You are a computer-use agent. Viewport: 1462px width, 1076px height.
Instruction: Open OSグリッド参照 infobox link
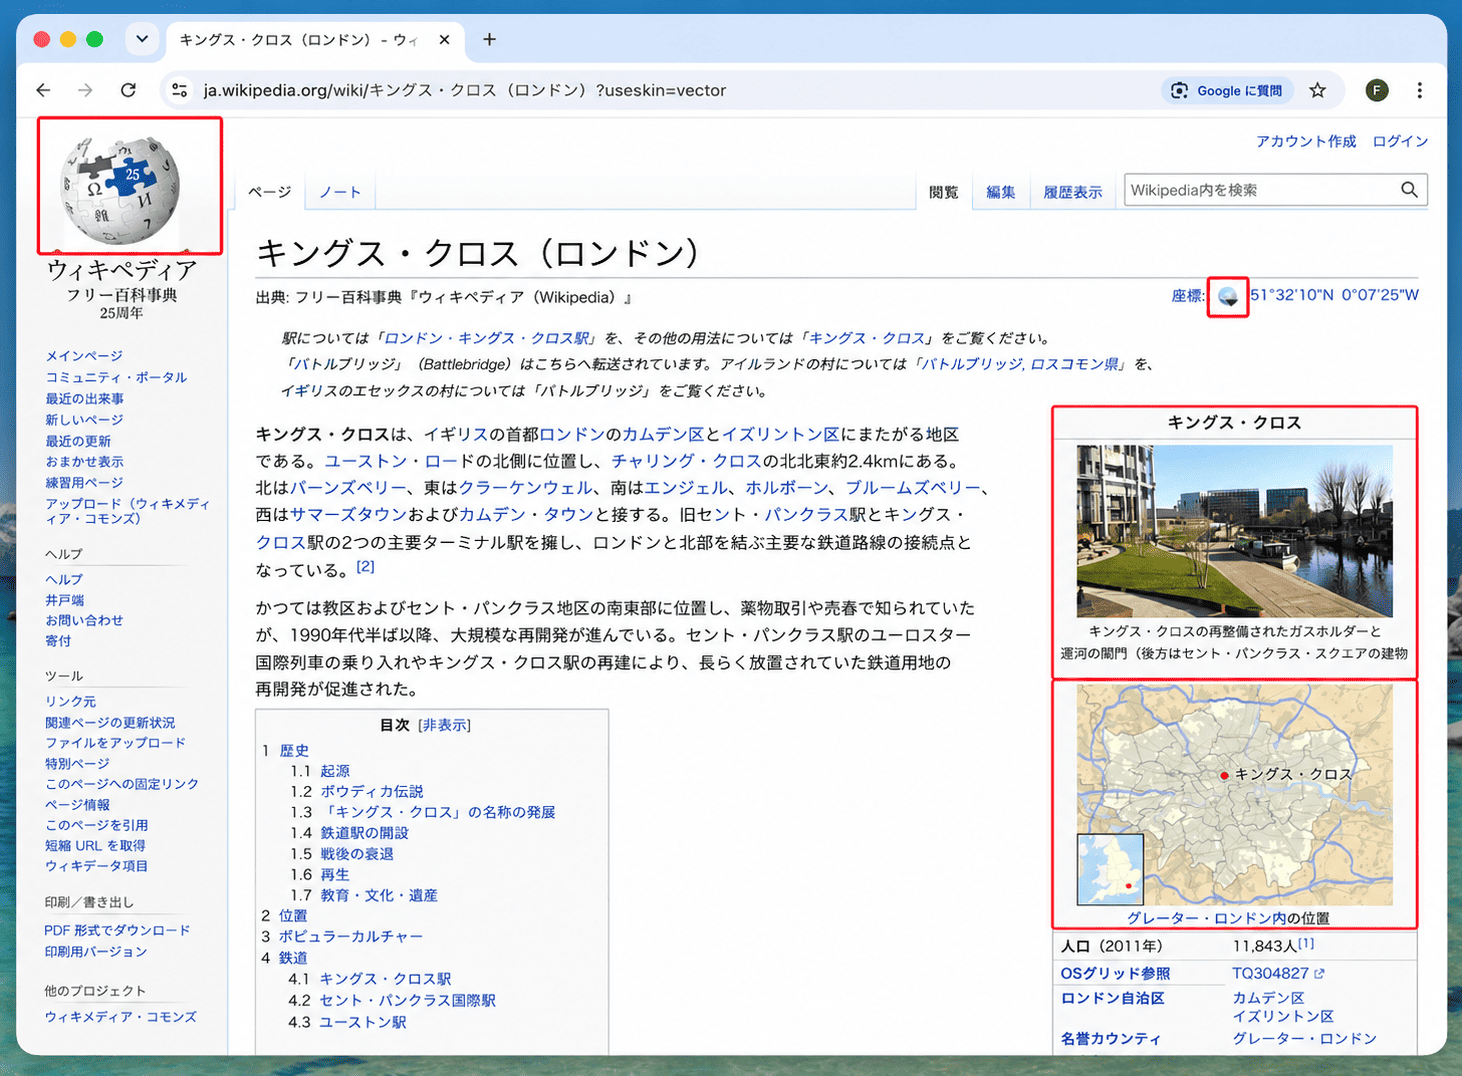coord(1115,973)
